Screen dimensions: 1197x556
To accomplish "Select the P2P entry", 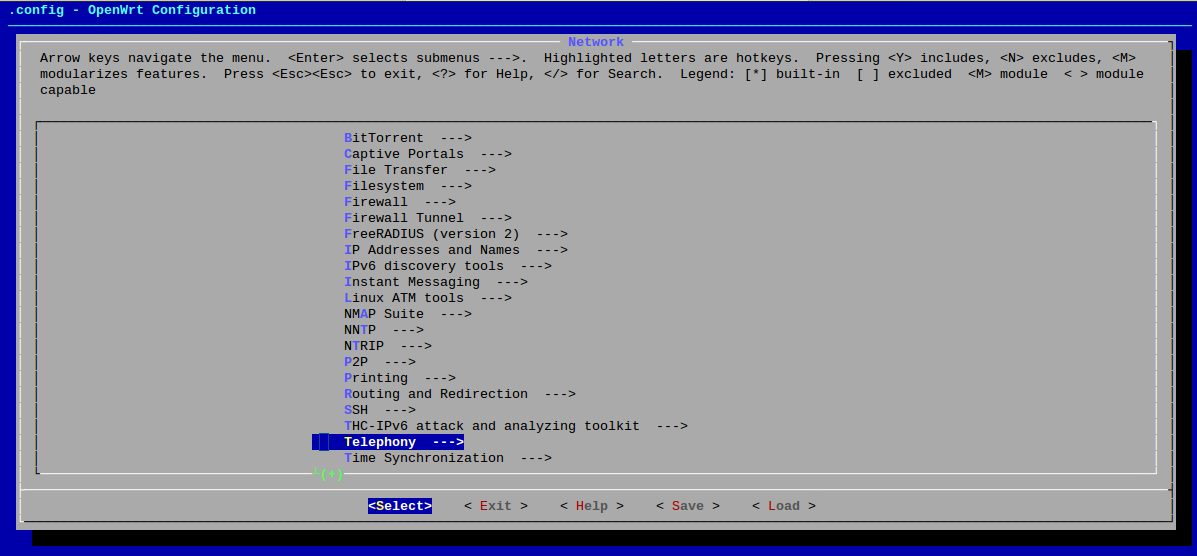I will point(380,363).
